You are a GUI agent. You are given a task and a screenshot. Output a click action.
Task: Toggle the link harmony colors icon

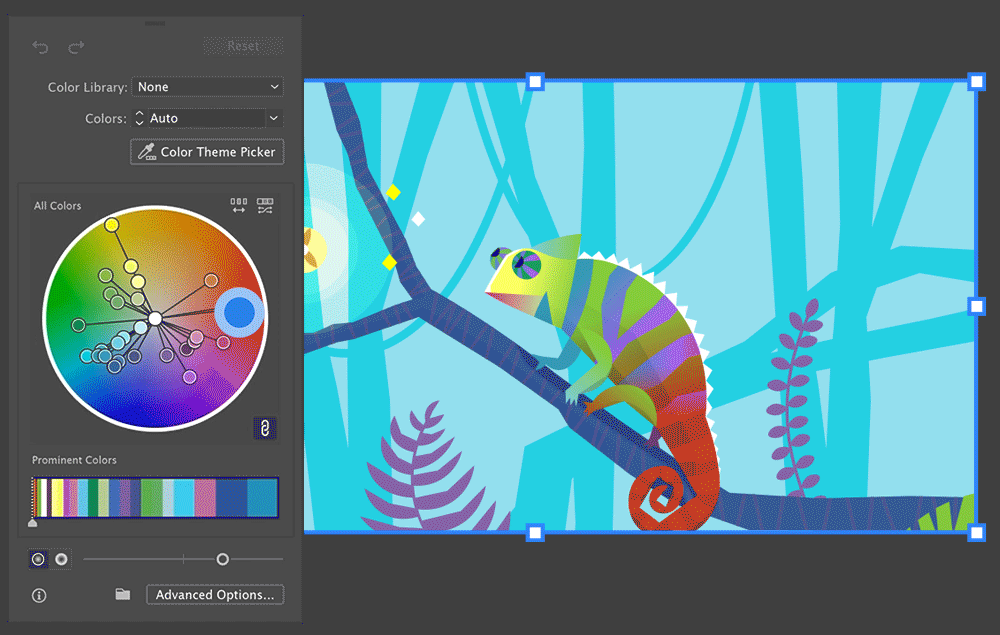[264, 428]
